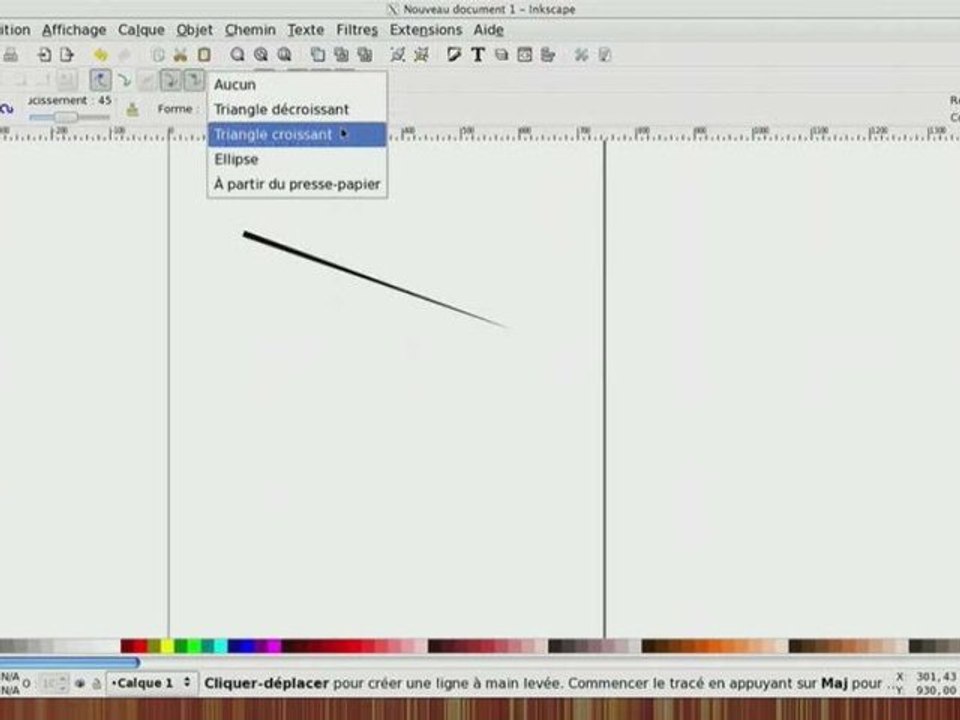Zoom to fit page icon
960x720 pixels.
[x=284, y=55]
